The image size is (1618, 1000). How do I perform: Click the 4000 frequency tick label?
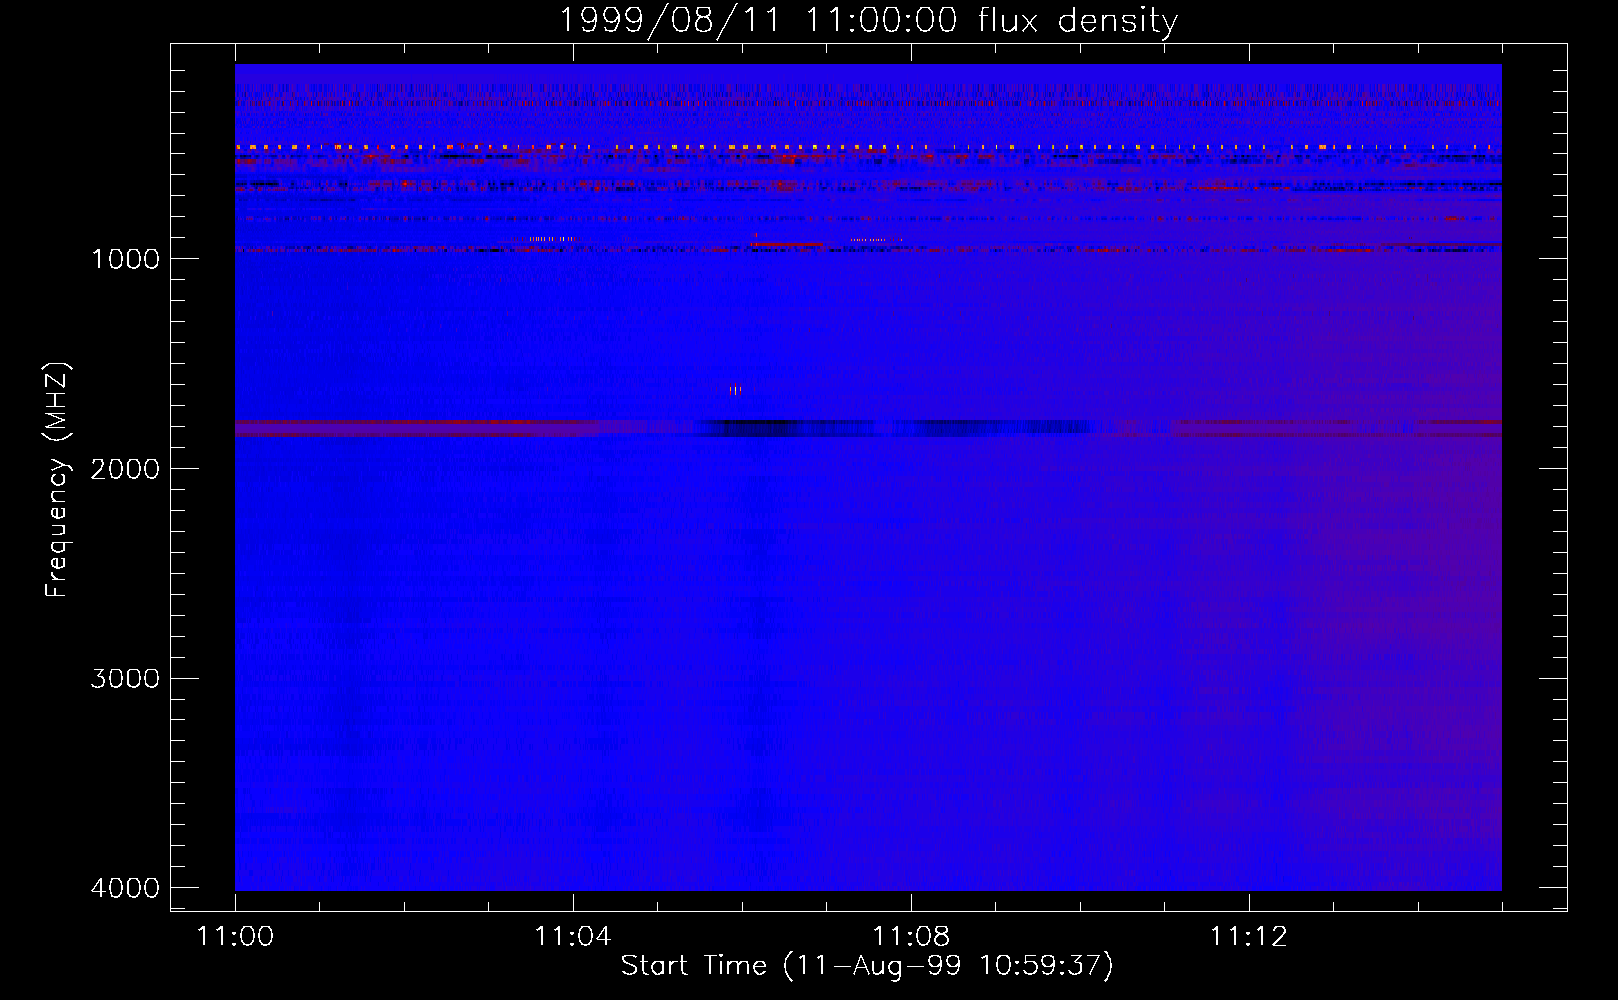click(x=126, y=888)
